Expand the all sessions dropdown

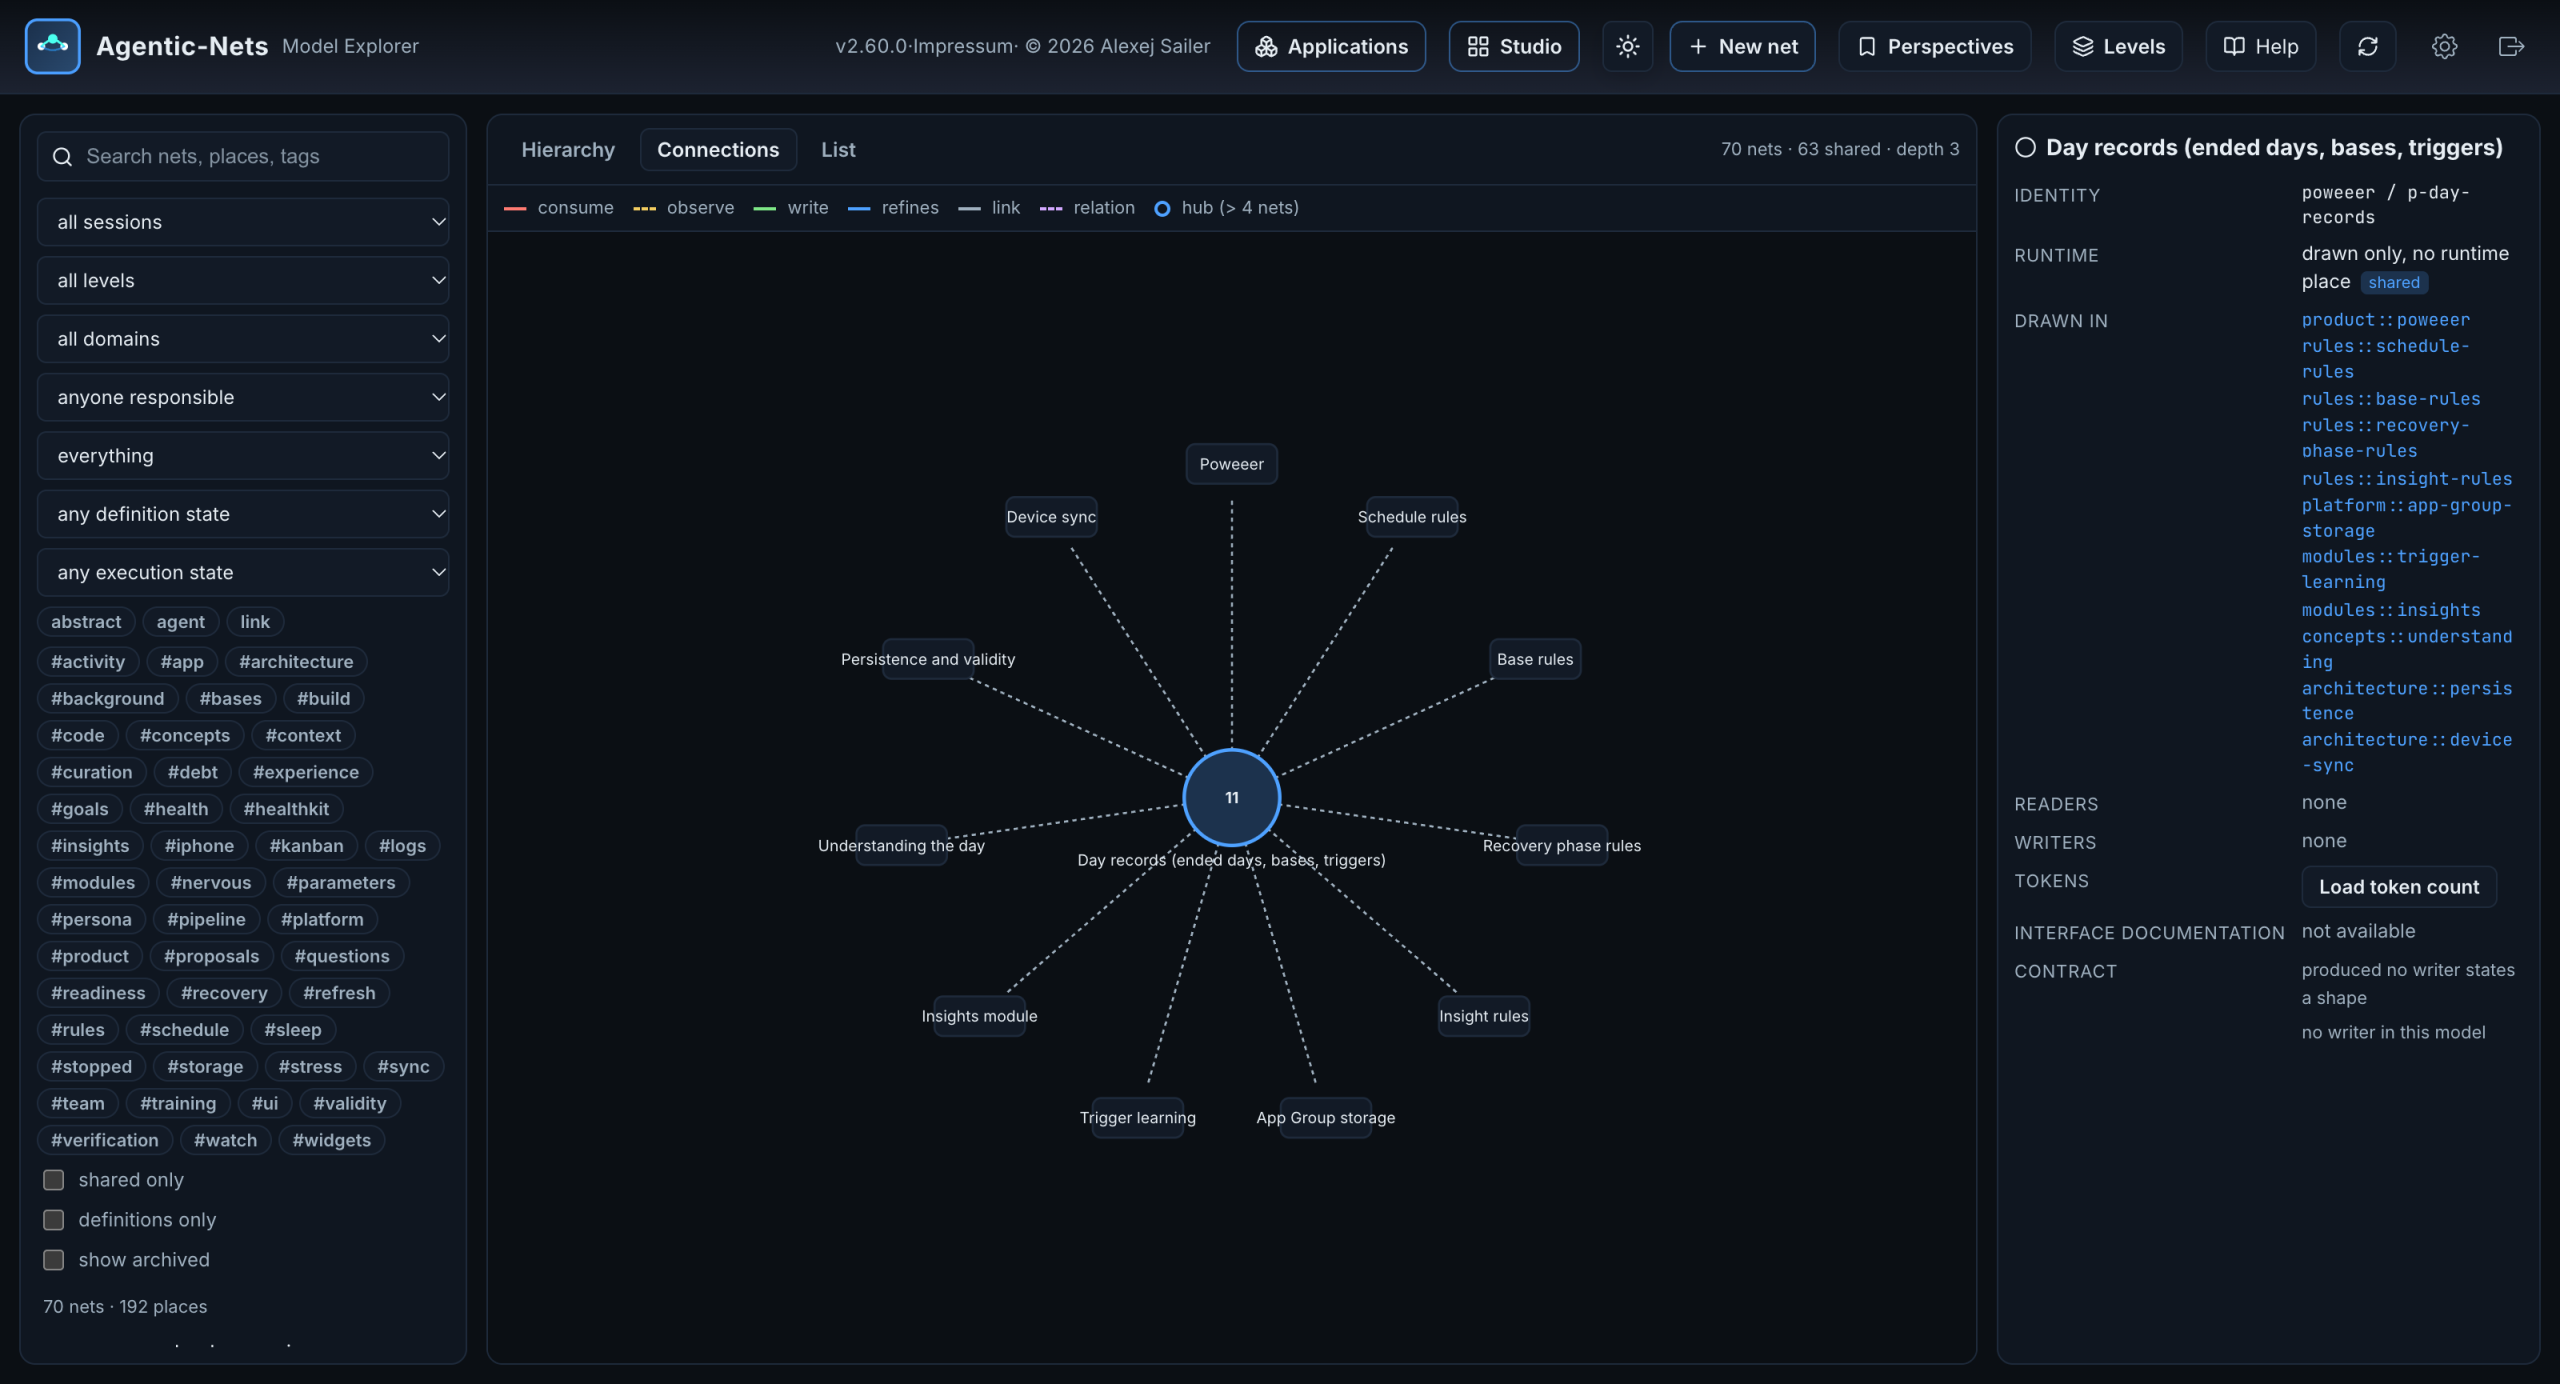point(243,222)
